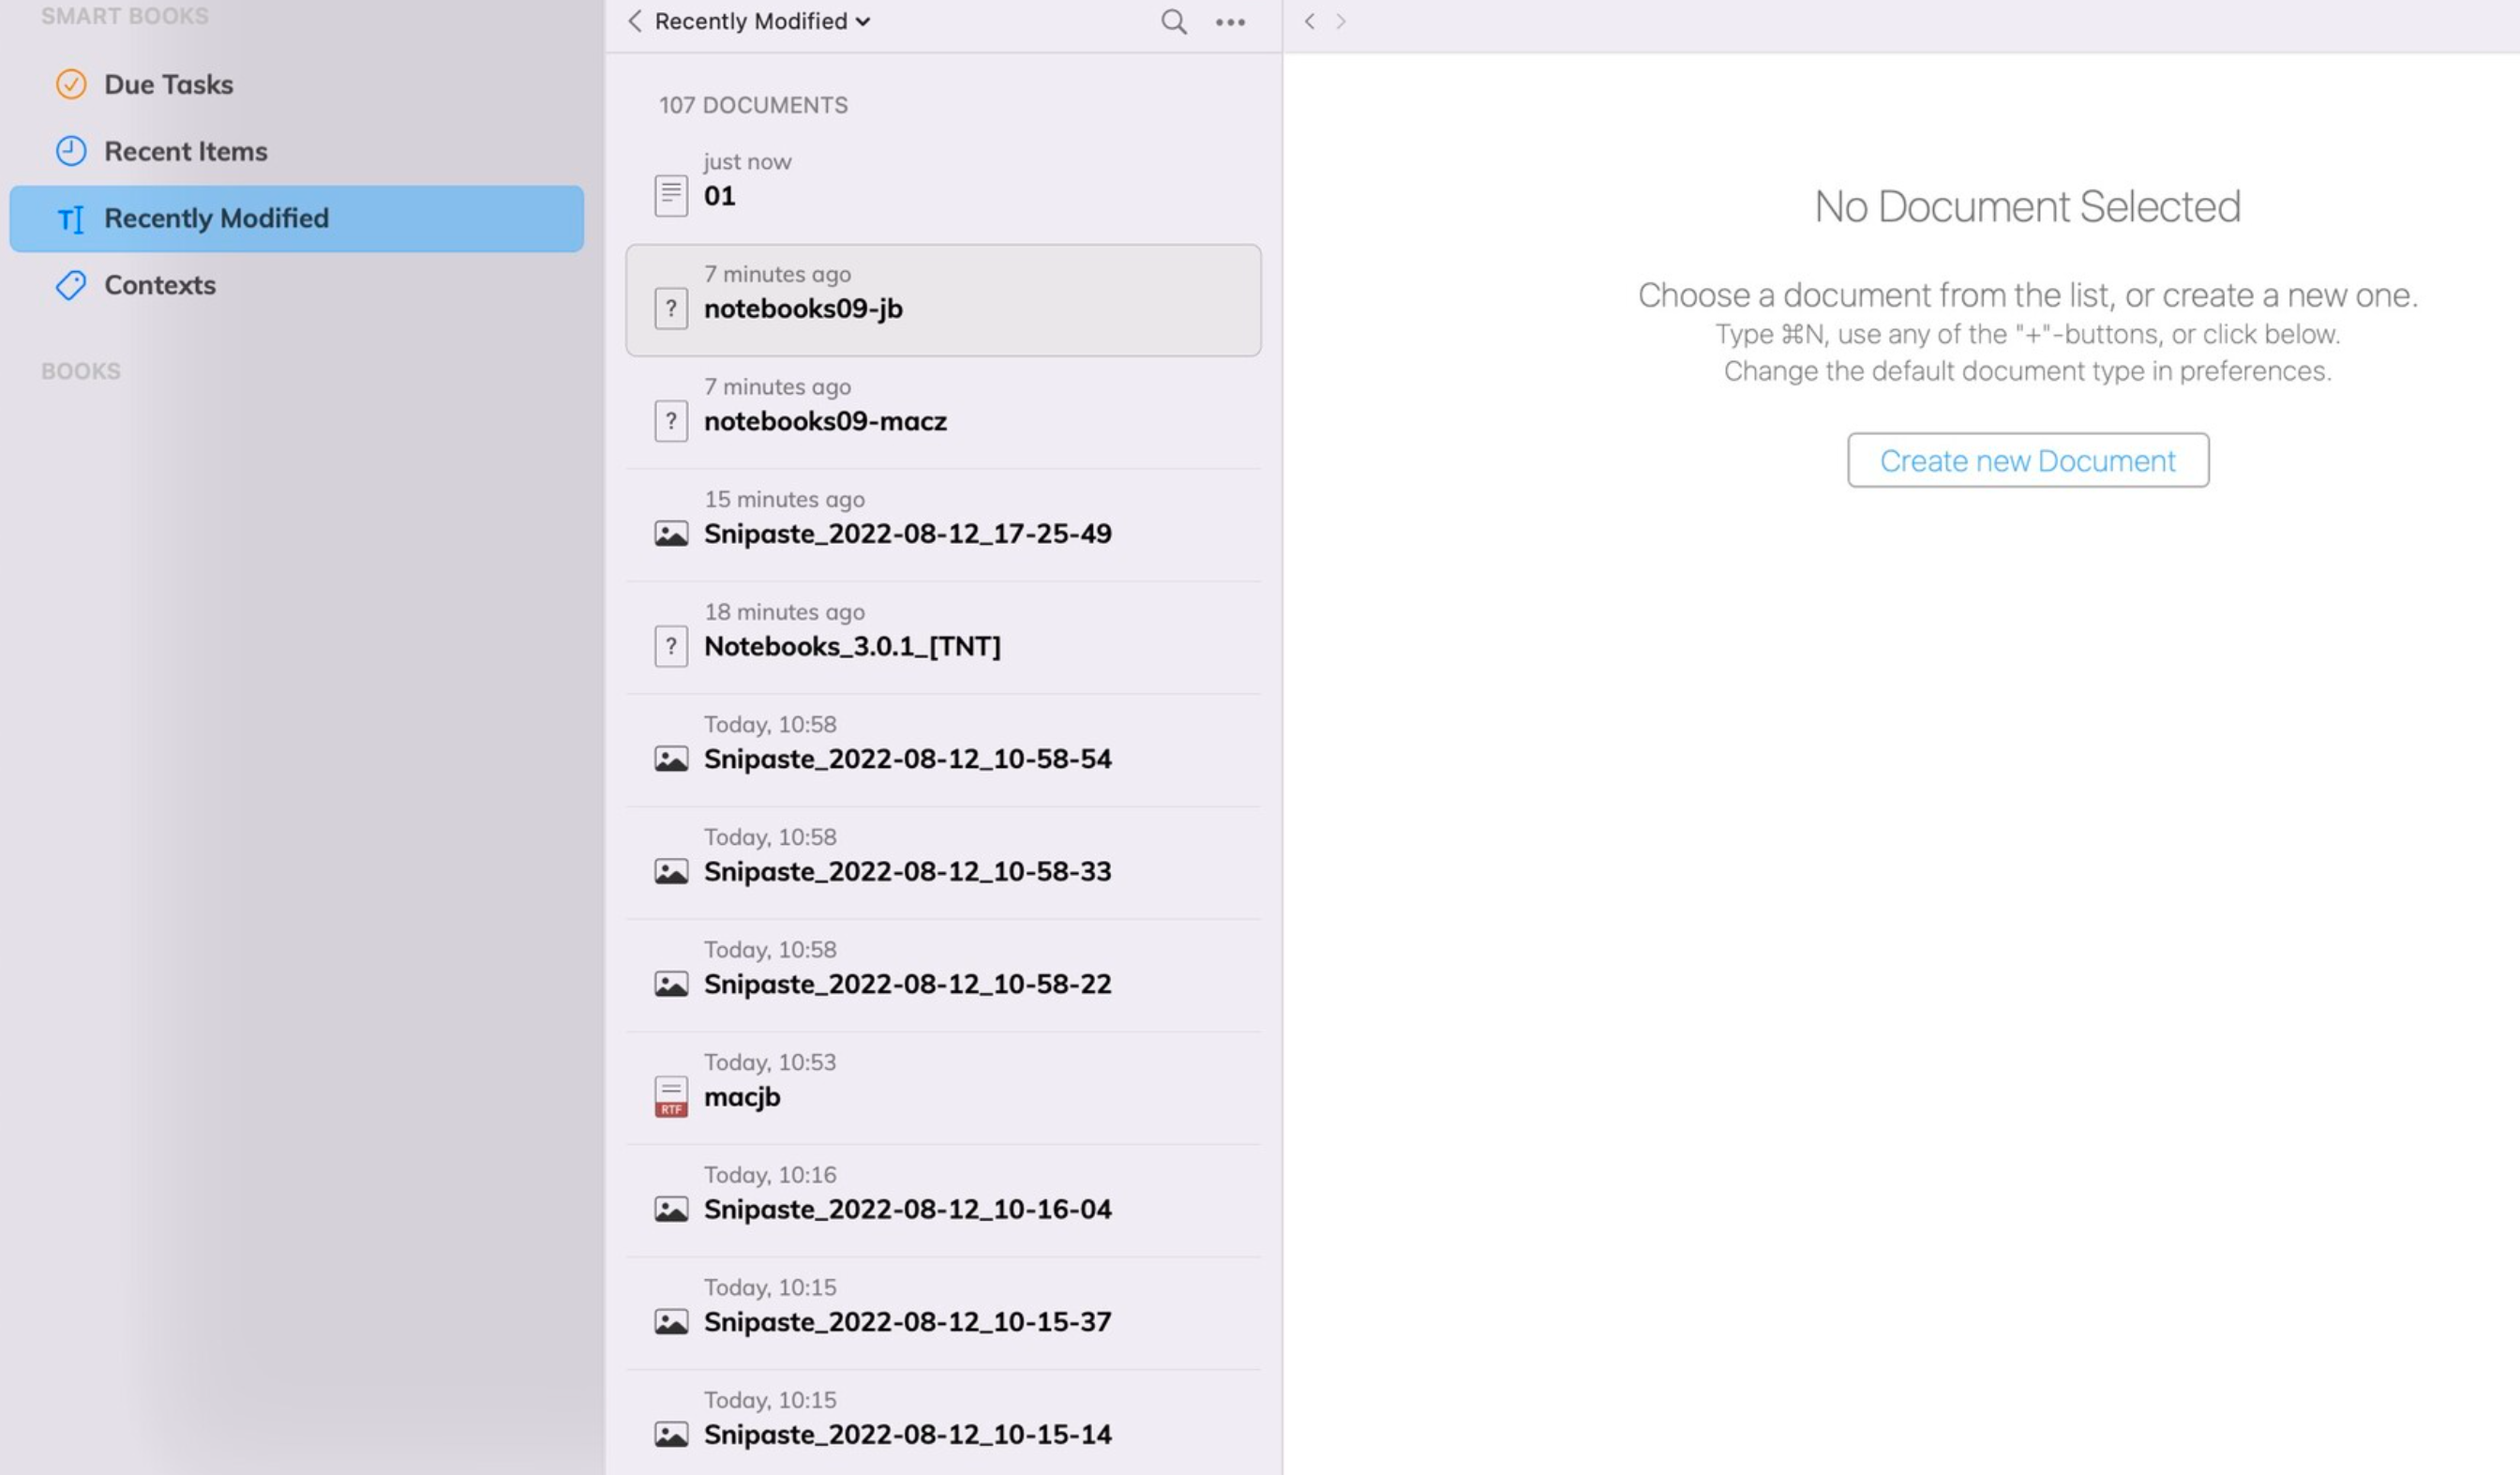Viewport: 2520px width, 1475px height.
Task: Click the Due Tasks checkmark icon
Action: point(71,84)
